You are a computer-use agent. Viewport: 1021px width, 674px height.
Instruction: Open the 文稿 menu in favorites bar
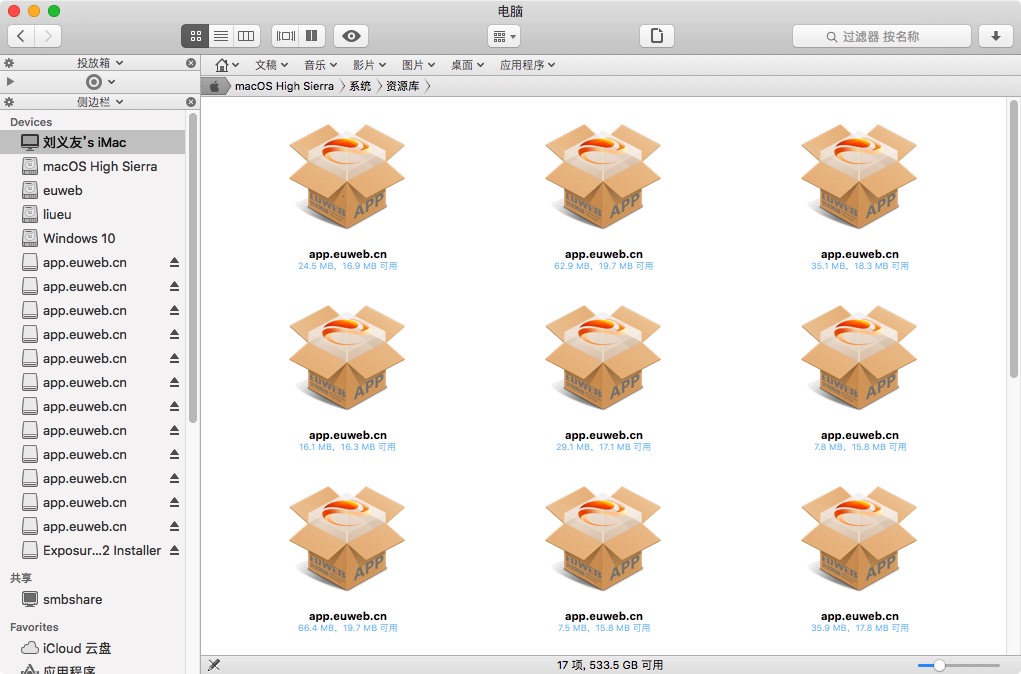coord(272,65)
